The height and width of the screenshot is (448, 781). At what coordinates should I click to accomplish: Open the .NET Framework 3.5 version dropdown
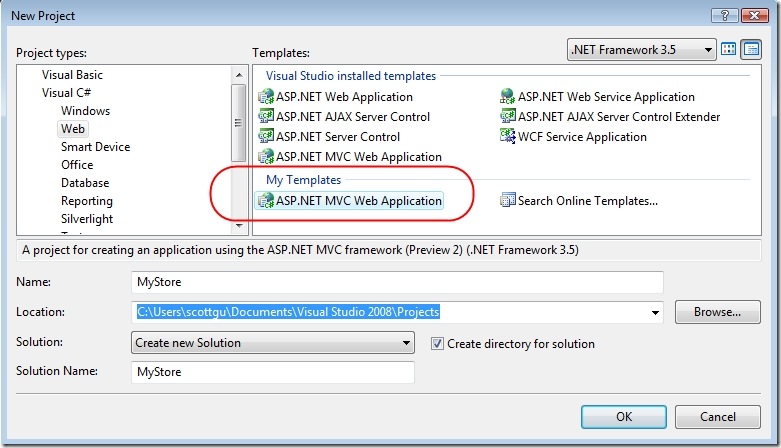[x=707, y=50]
